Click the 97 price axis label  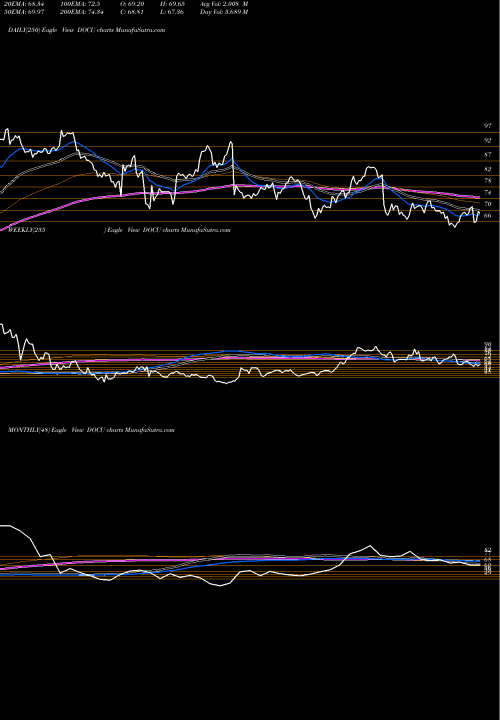[488, 126]
